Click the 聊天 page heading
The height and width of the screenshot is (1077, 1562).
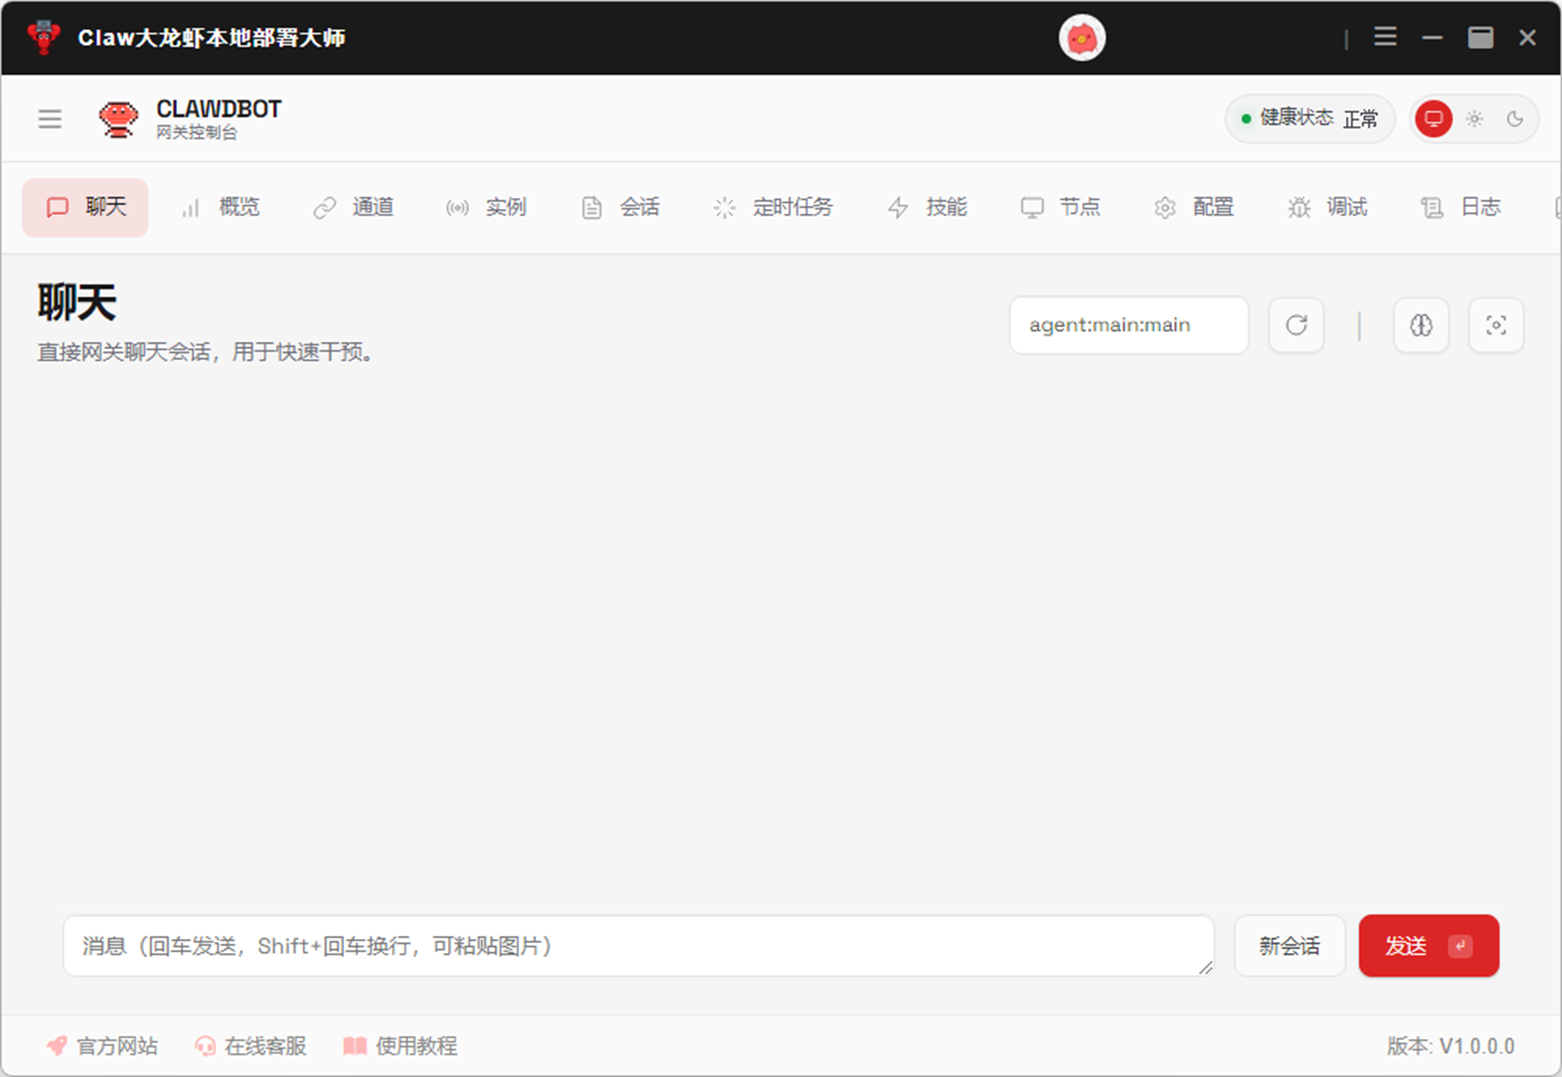[77, 302]
